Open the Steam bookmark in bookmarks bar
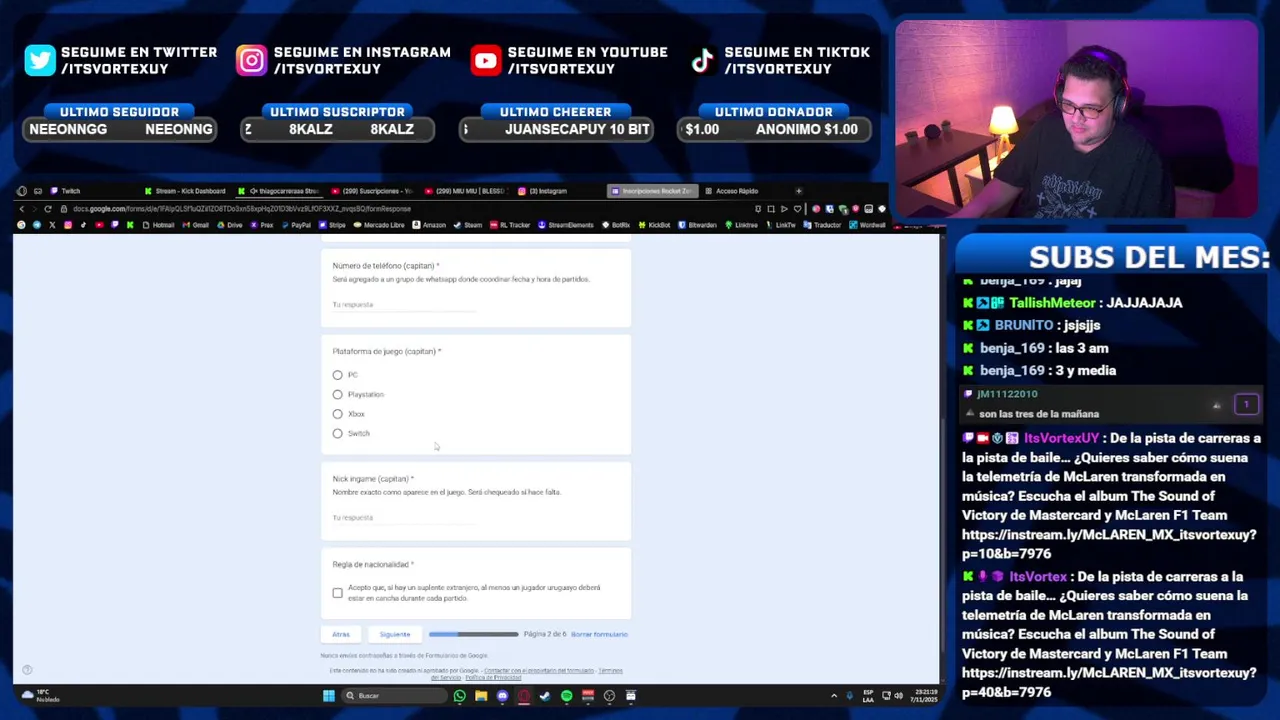1280x720 pixels. 469,225
